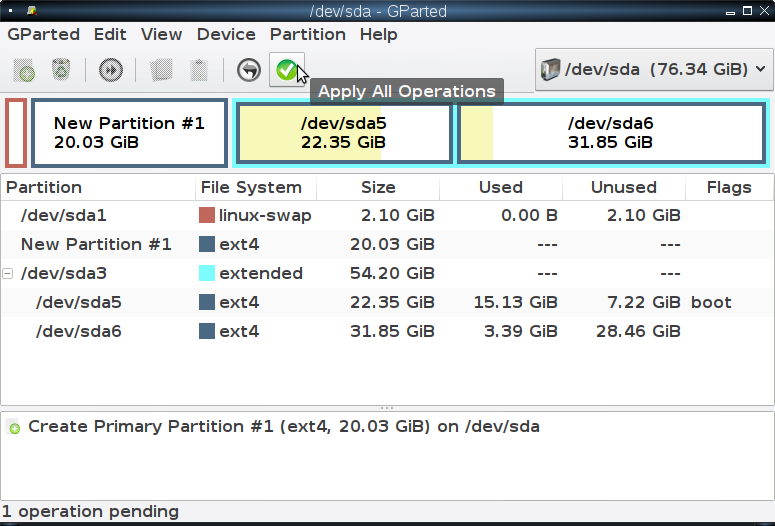
Task: Apply all operations with green checkmark
Action: [287, 70]
